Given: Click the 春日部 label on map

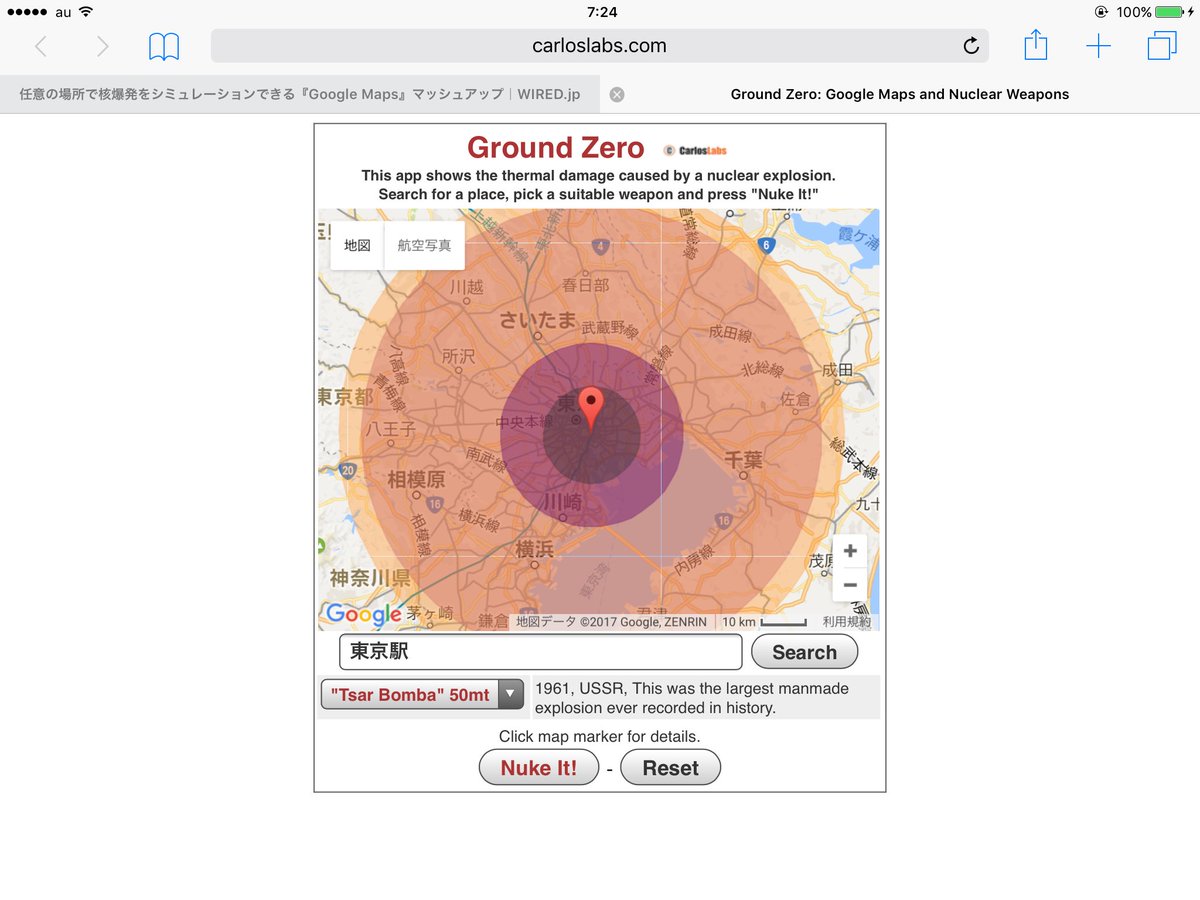Looking at the screenshot, I should [585, 285].
